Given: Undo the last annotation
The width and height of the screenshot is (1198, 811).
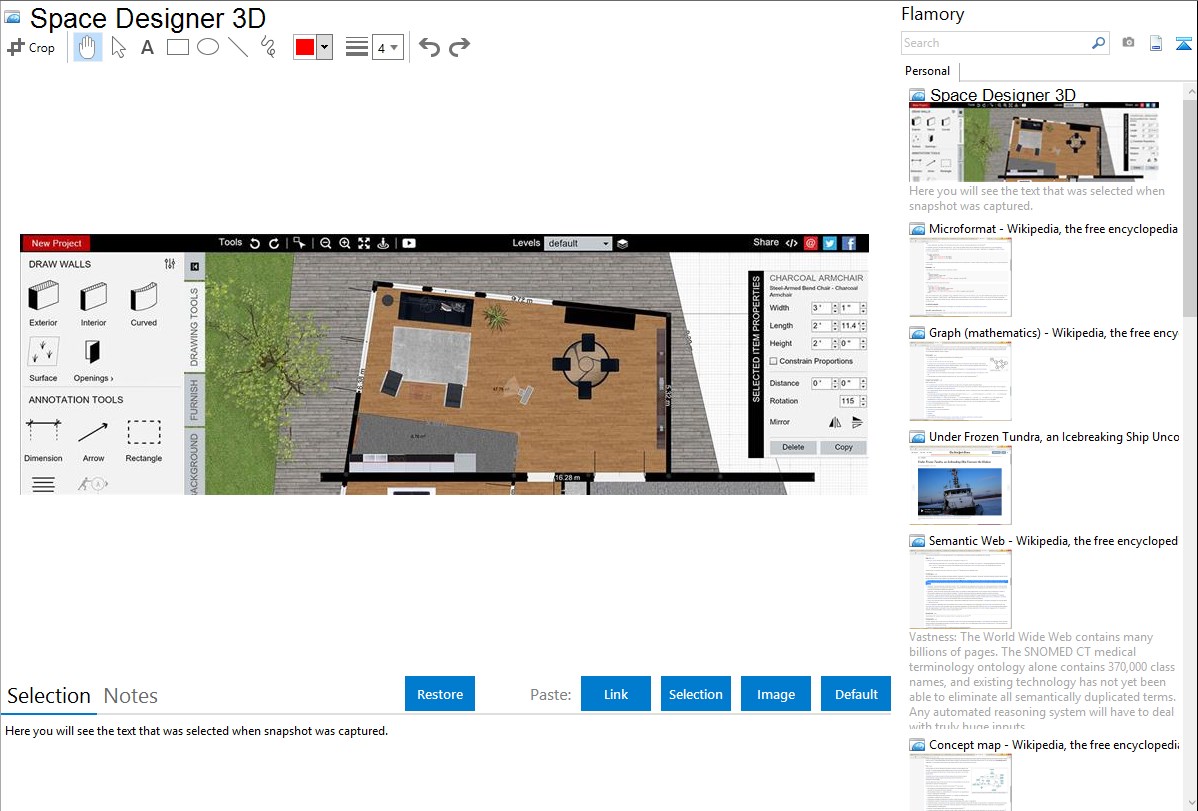Looking at the screenshot, I should pos(429,47).
